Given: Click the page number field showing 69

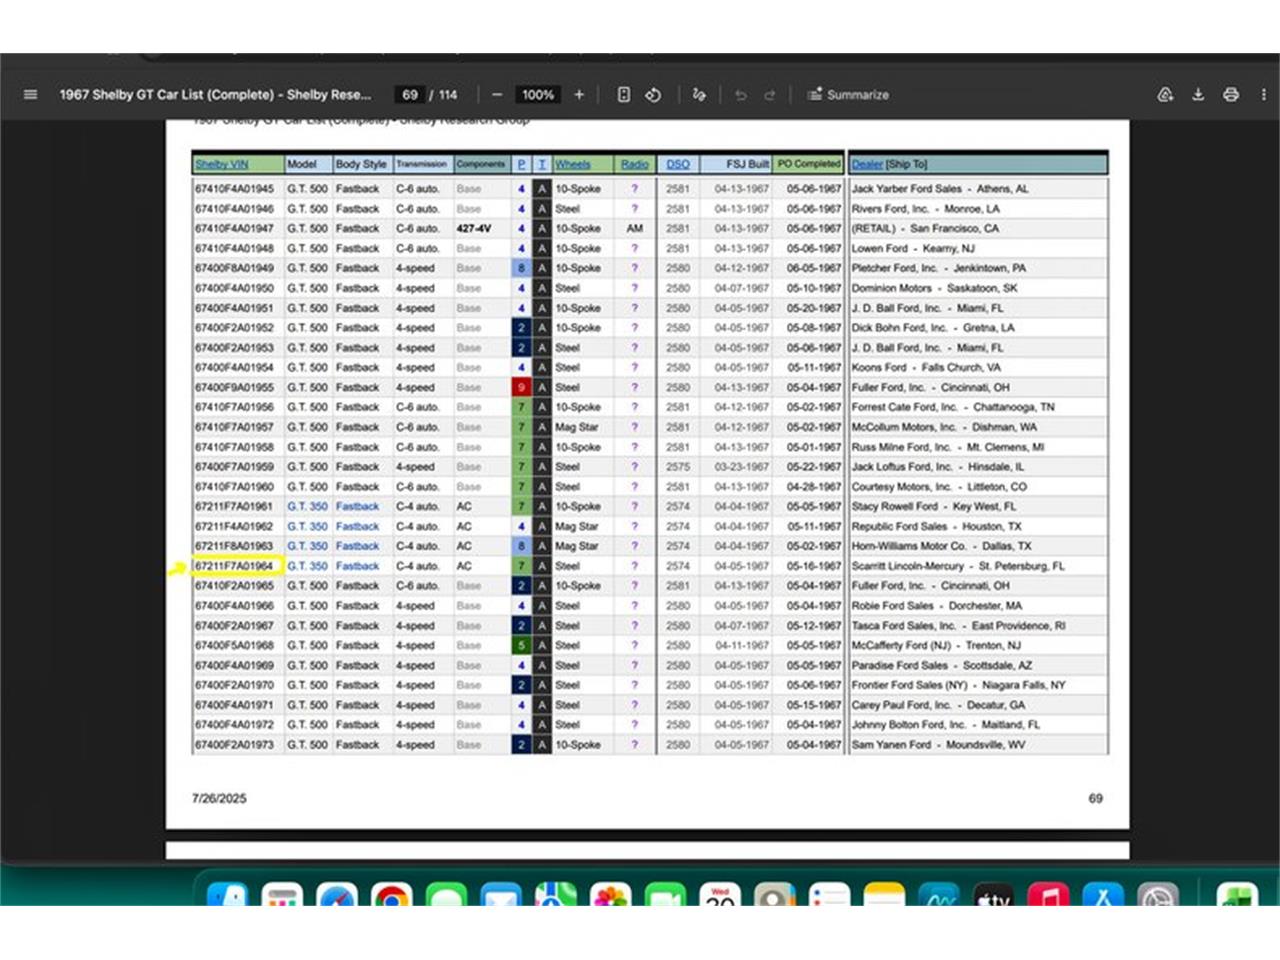Looking at the screenshot, I should coord(410,95).
